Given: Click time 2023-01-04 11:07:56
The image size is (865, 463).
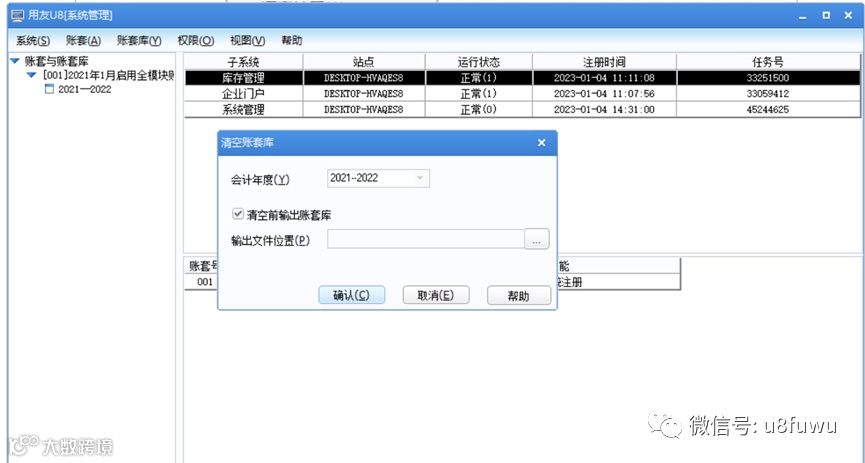Looking at the screenshot, I should [x=604, y=94].
